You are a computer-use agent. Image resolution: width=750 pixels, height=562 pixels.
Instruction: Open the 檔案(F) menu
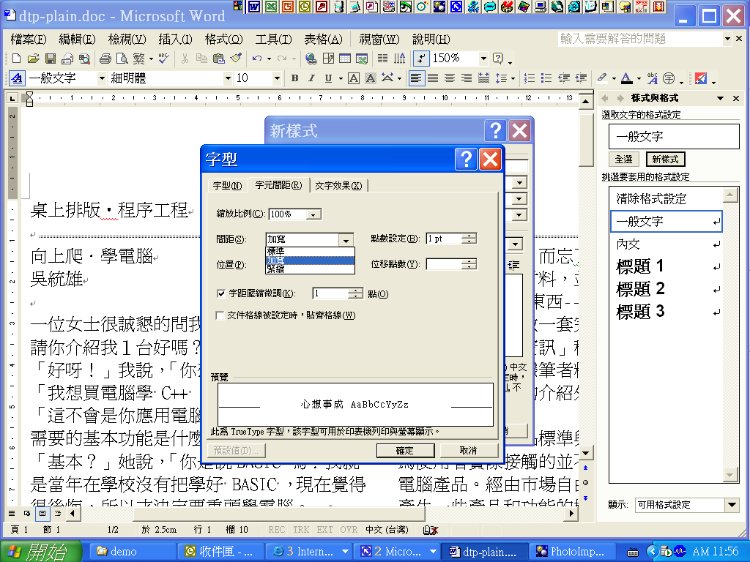coord(28,39)
